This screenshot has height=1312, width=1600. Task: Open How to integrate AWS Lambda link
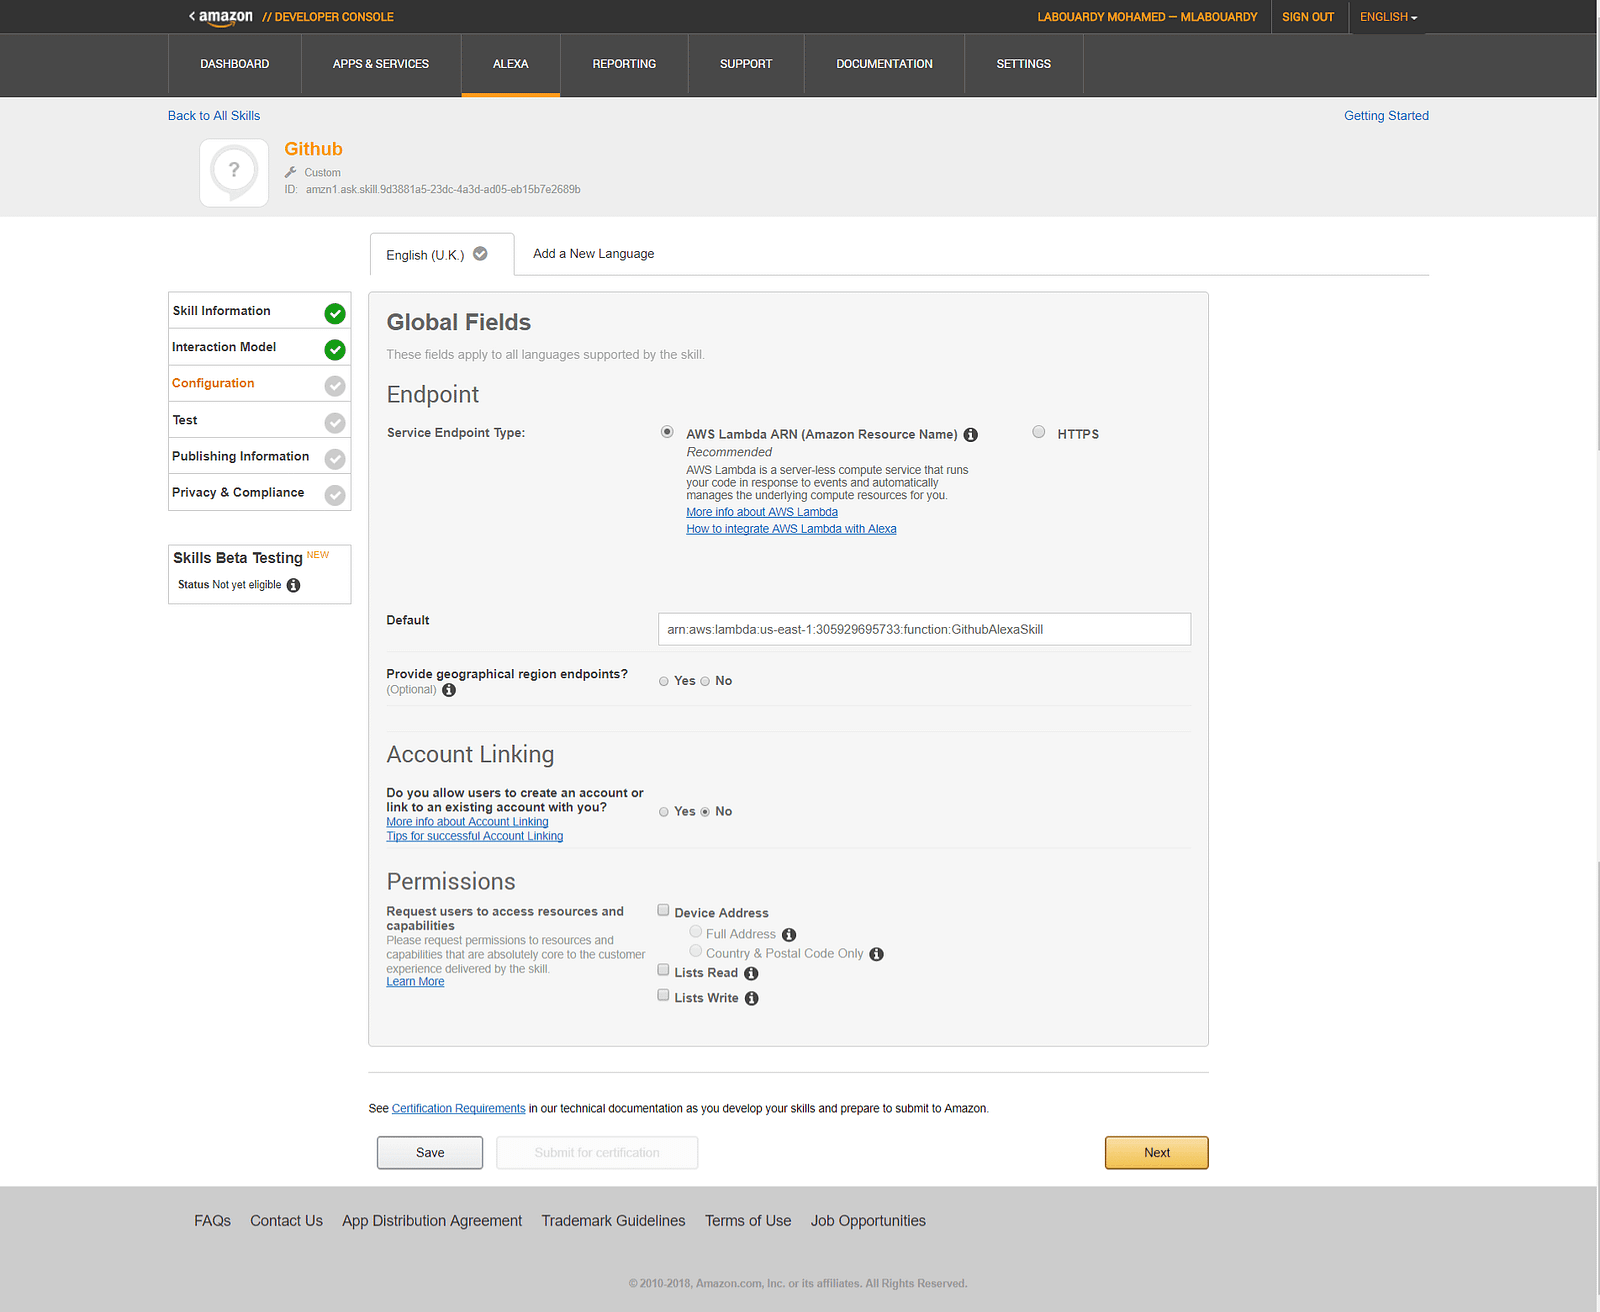791,529
